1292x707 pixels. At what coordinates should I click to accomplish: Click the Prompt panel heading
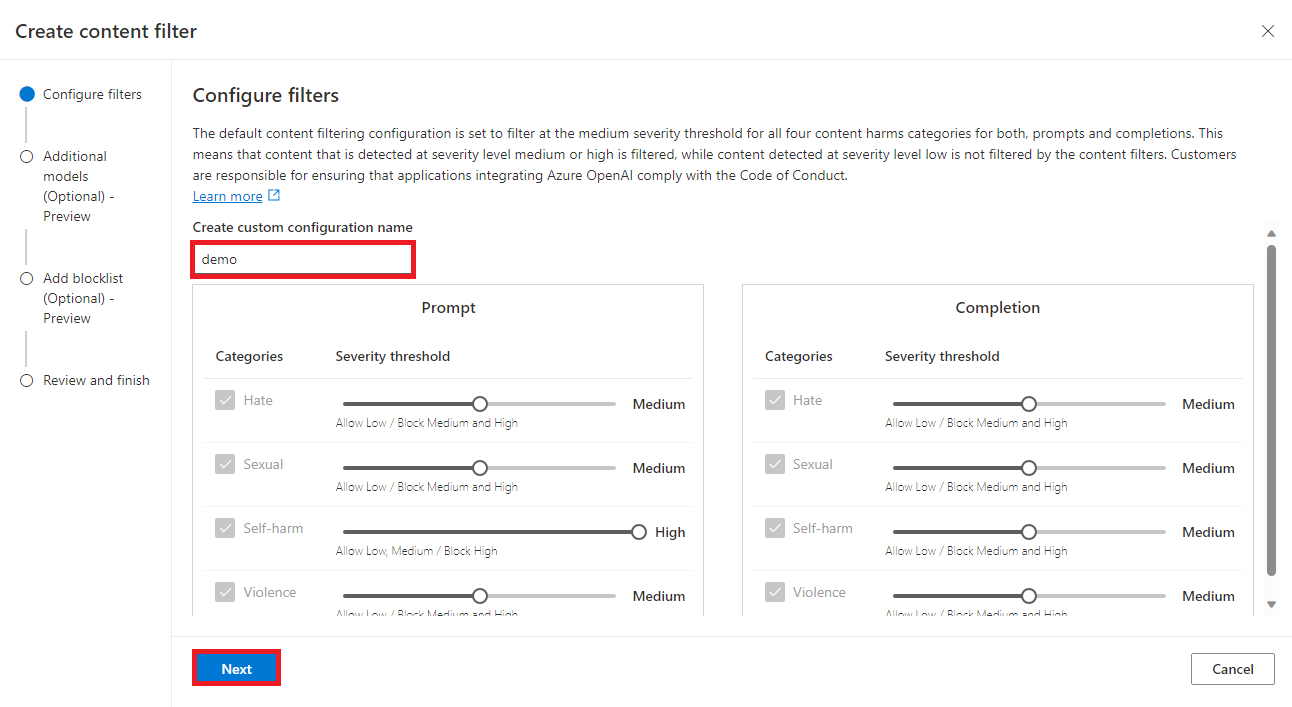448,308
